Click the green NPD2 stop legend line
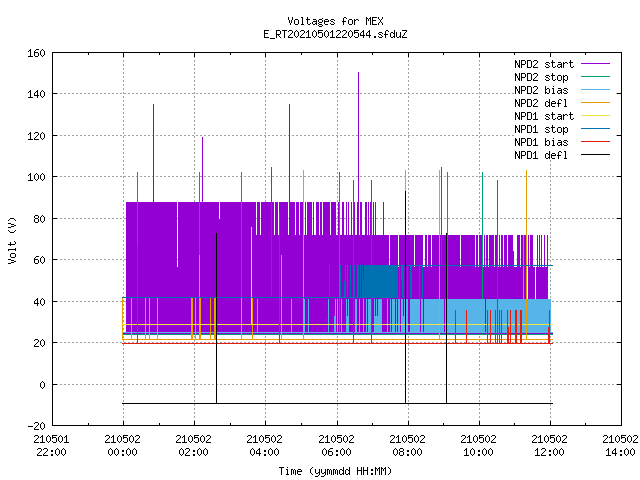Image resolution: width=640 pixels, height=480 pixels. pyautogui.click(x=595, y=76)
